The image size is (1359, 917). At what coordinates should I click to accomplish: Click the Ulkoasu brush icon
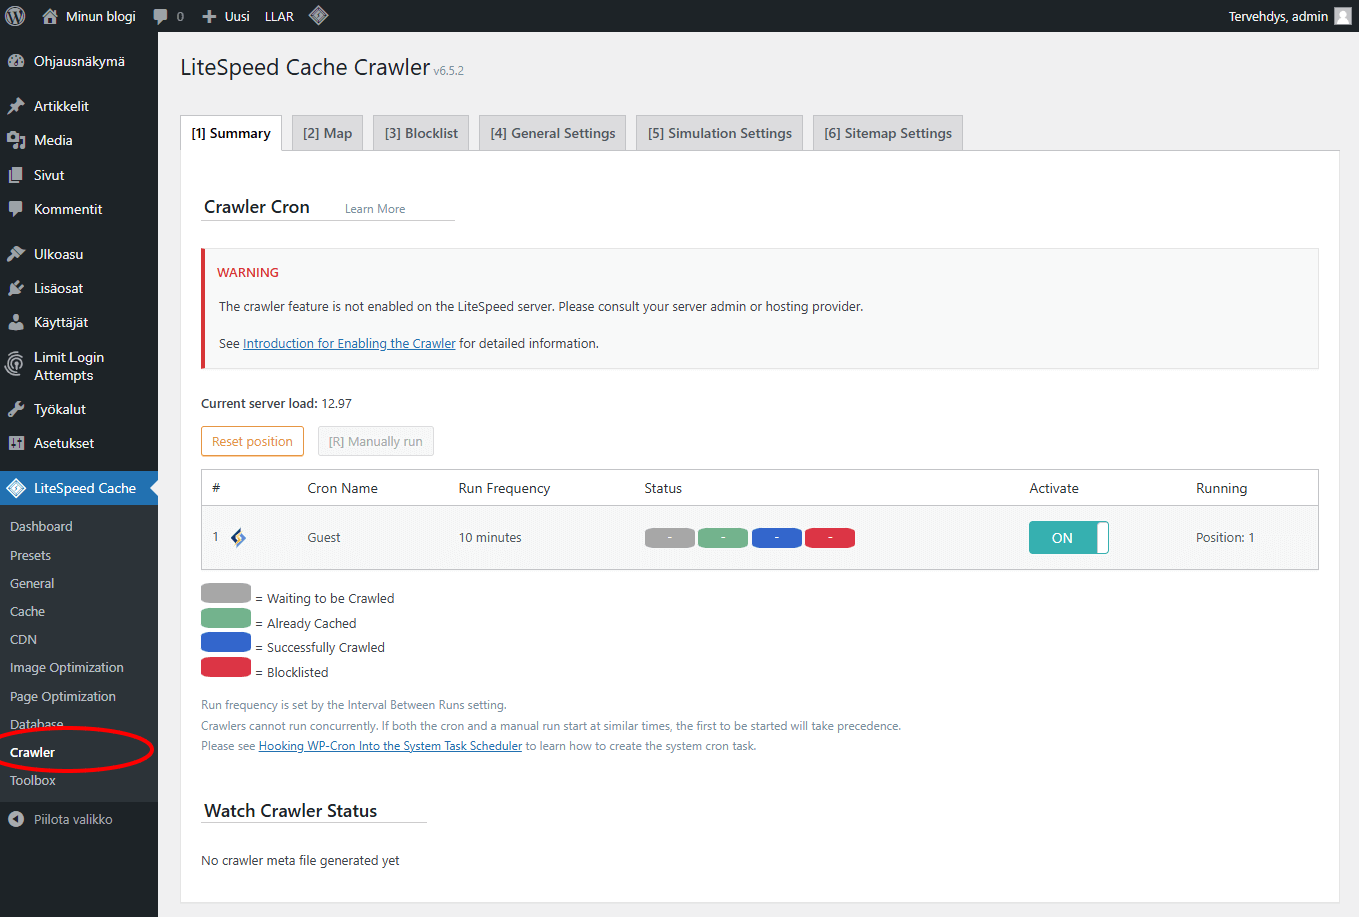[x=16, y=254]
